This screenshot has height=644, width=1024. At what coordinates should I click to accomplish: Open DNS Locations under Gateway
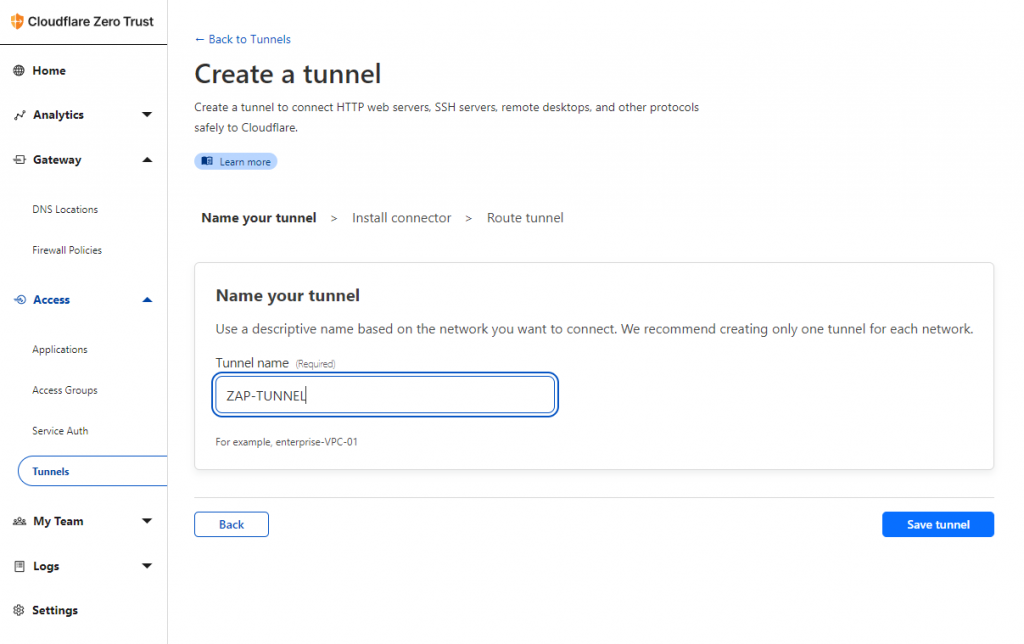coord(65,210)
